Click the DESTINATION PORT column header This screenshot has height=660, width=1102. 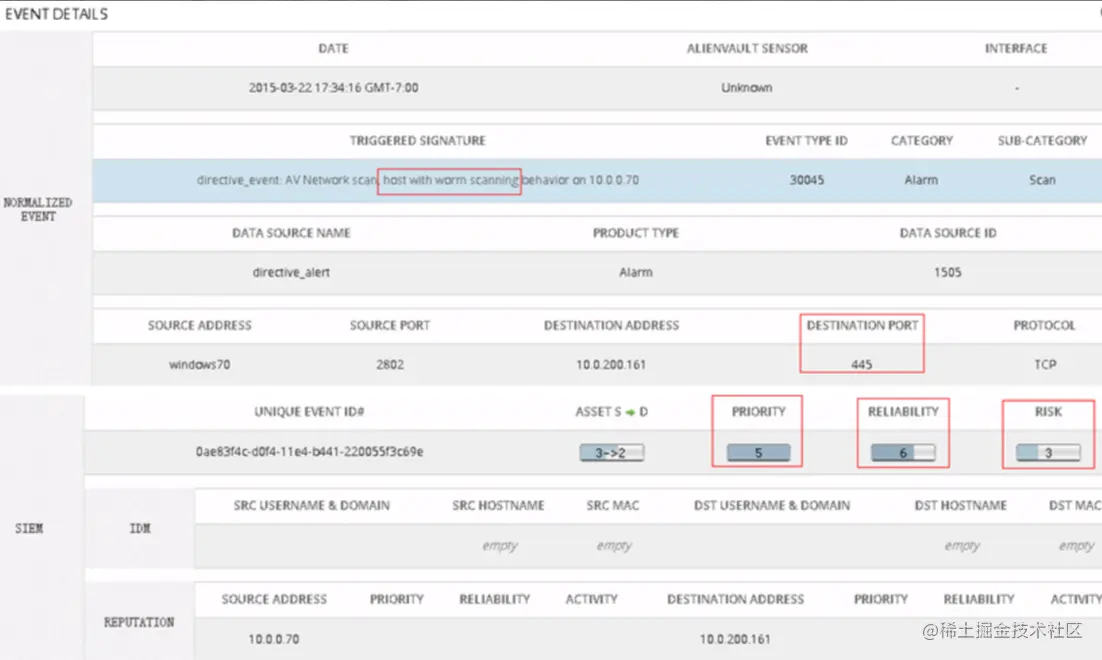(862, 325)
